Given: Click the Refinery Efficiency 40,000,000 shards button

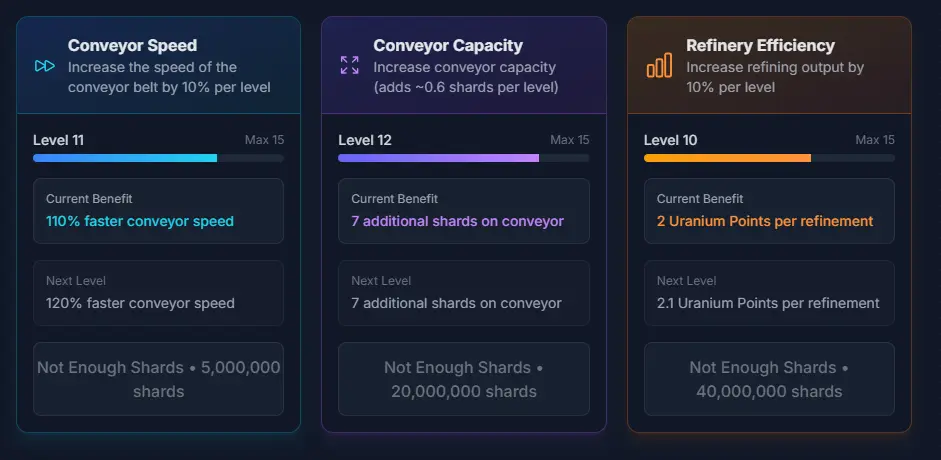Looking at the screenshot, I should point(769,379).
